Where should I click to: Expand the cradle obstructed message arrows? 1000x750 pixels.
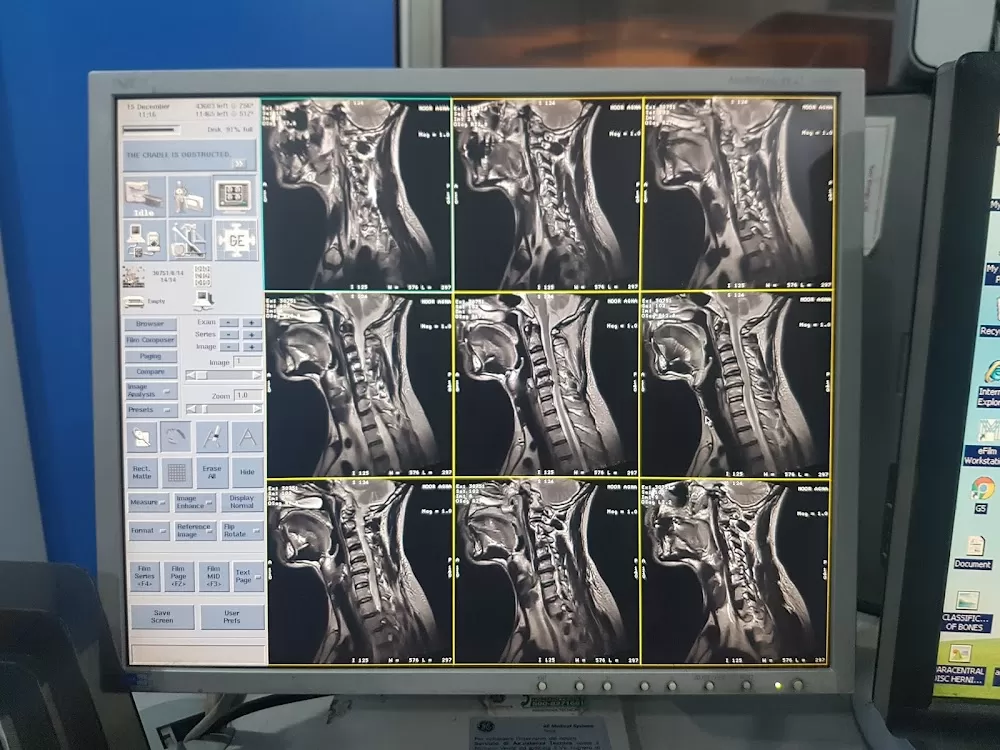239,164
